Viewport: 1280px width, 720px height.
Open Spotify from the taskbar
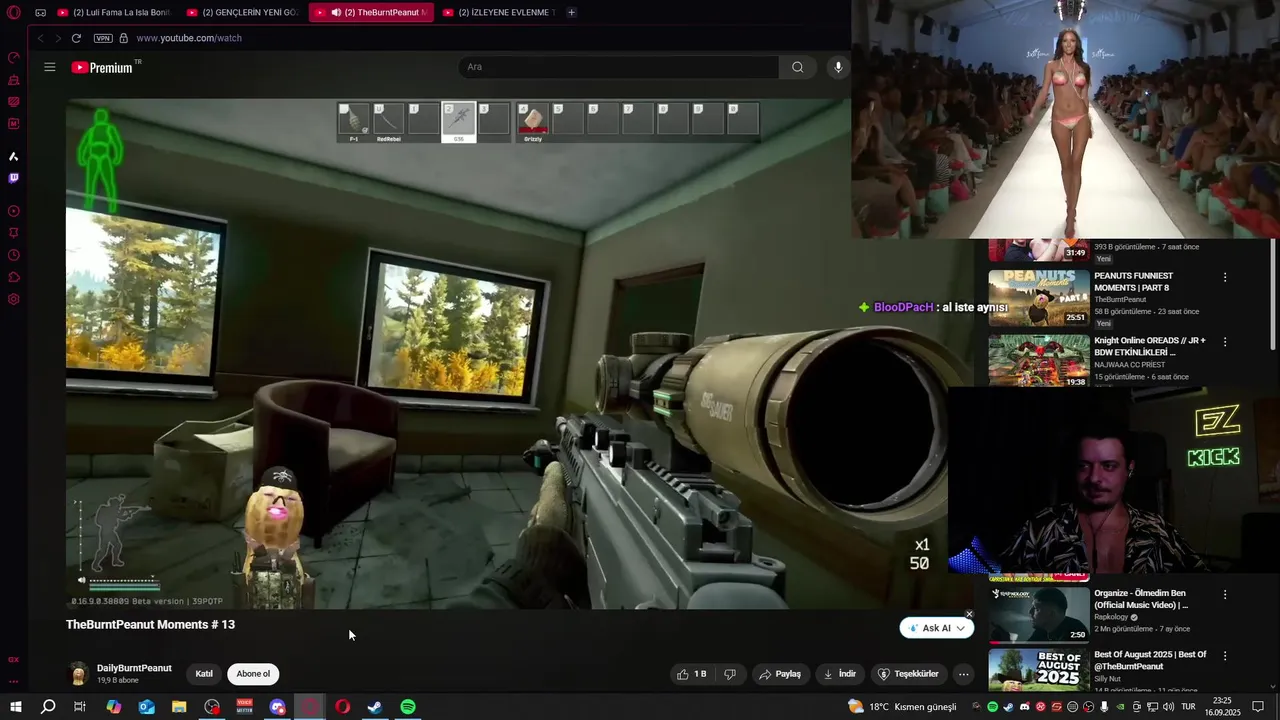(x=408, y=707)
